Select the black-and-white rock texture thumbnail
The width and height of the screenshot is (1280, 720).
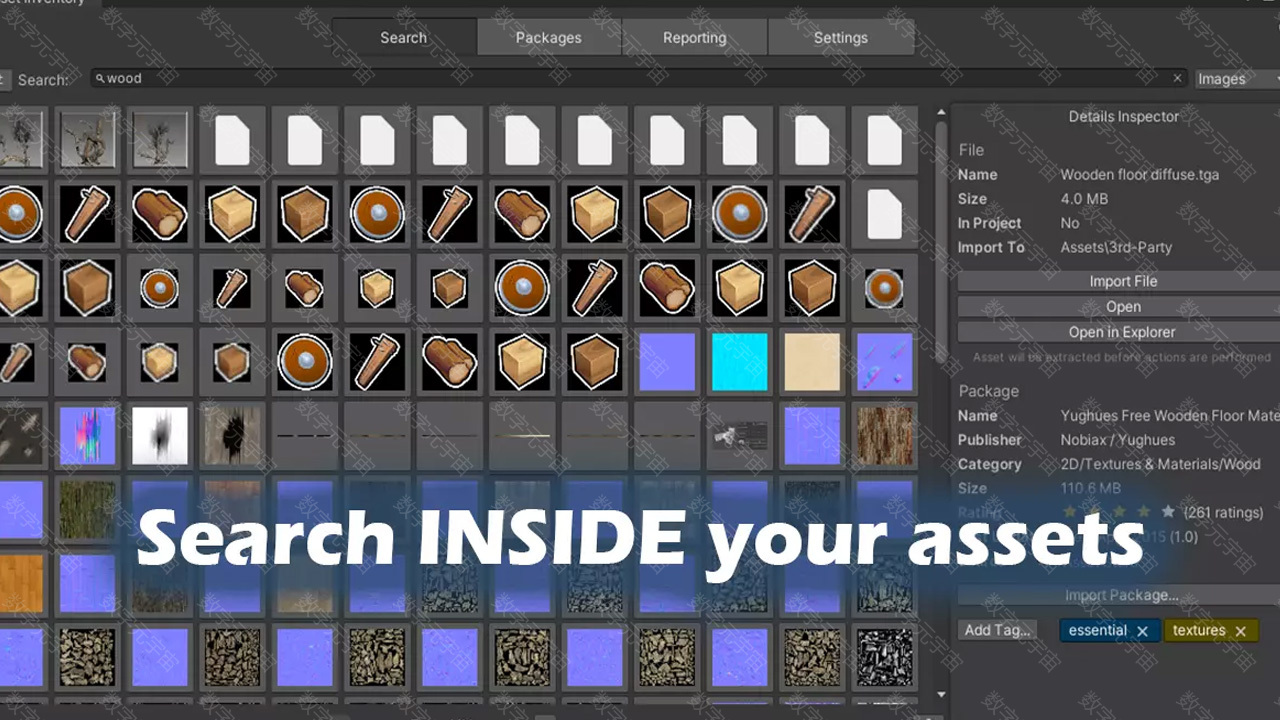[x=885, y=656]
